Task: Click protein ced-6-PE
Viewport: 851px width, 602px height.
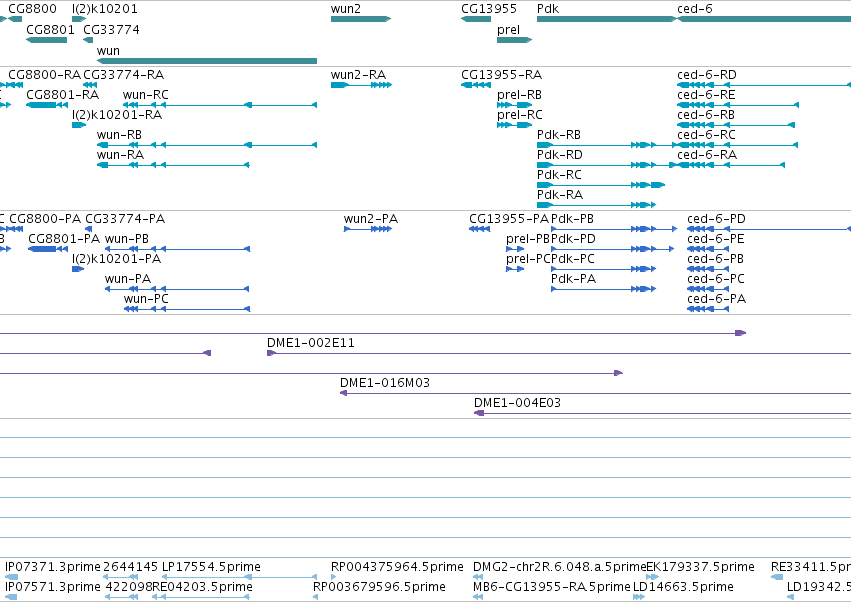Action: [708, 249]
